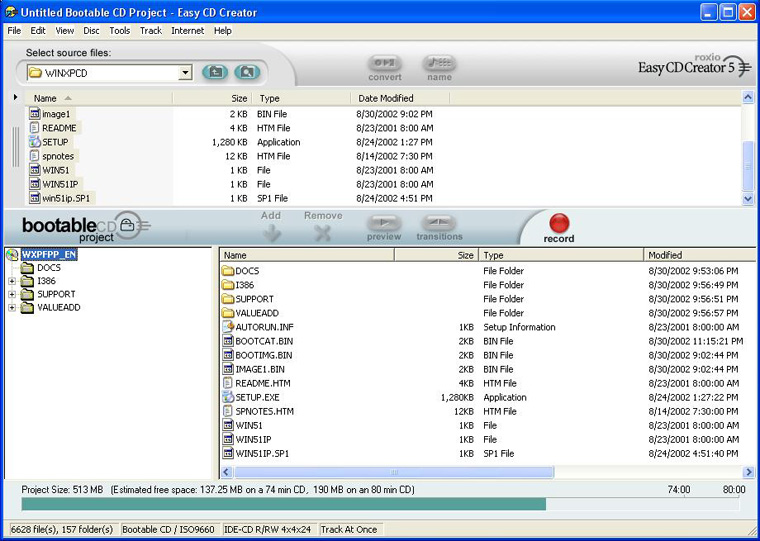Click source list scroll up arrow
This screenshot has width=760, height=541.
(x=748, y=96)
